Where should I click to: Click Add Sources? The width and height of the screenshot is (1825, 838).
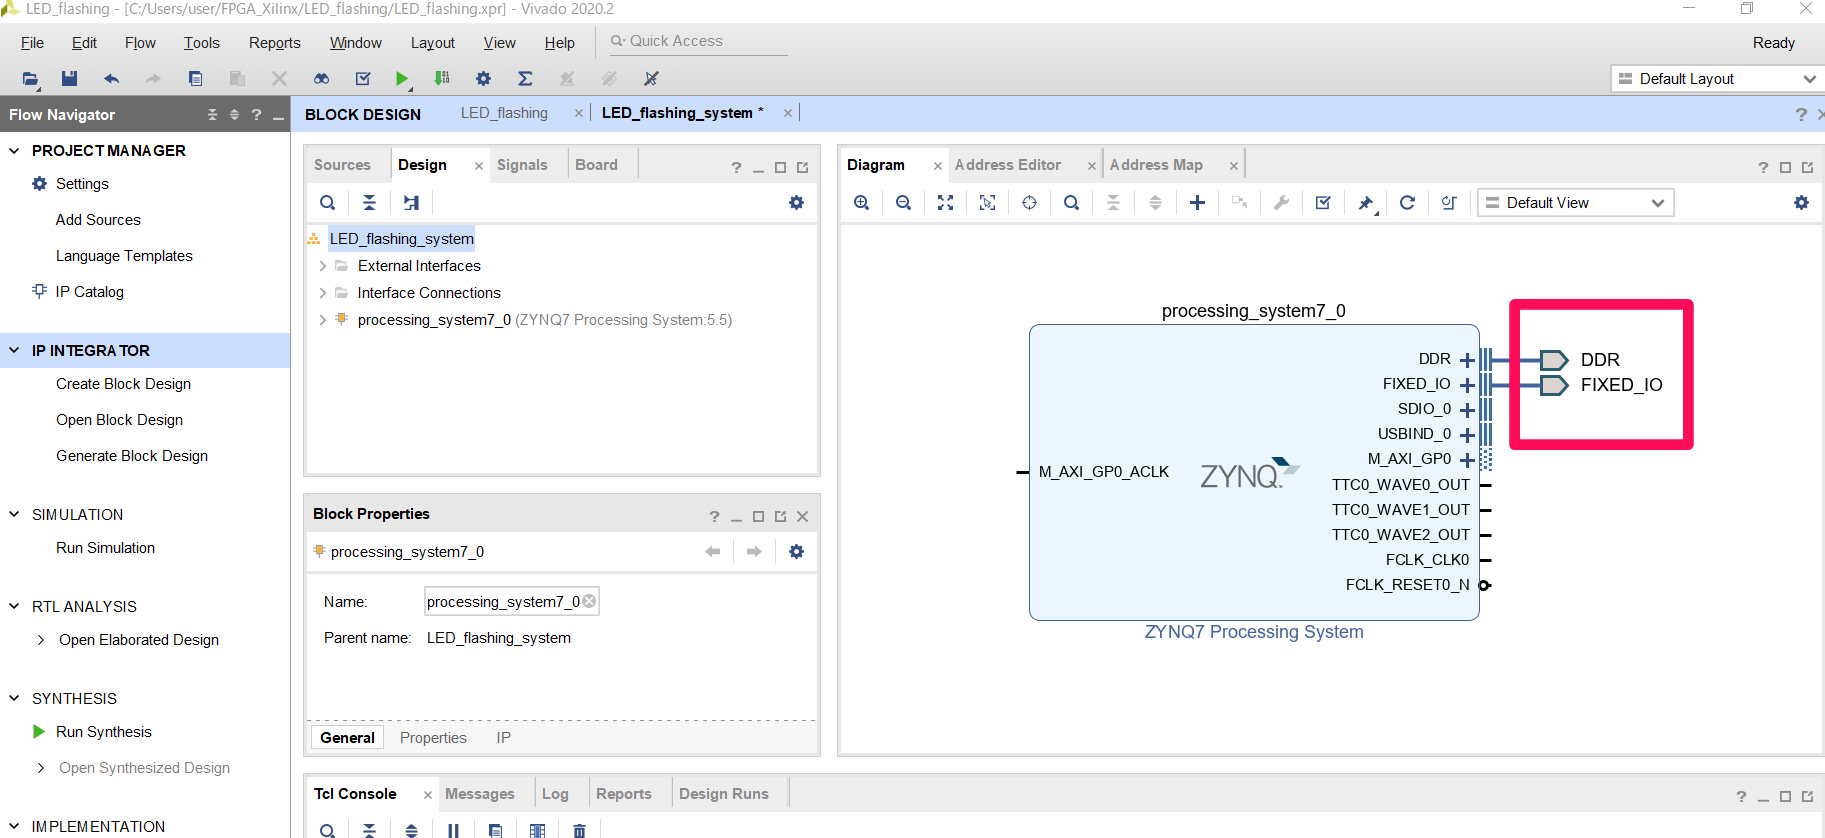click(x=98, y=220)
